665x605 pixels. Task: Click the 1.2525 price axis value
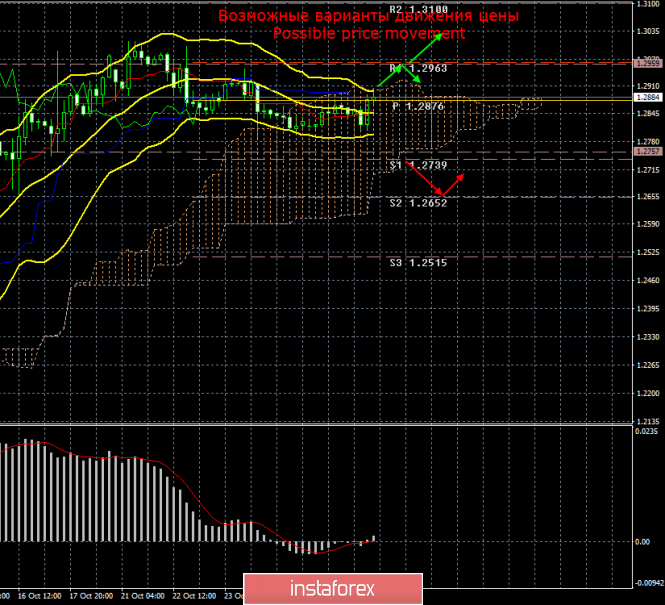coord(648,252)
